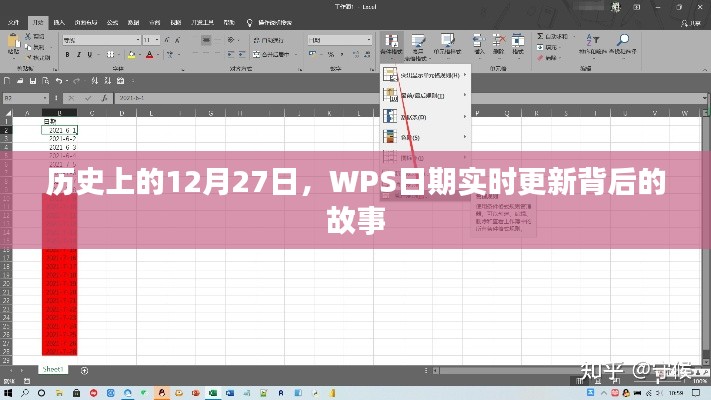This screenshot has height=400, width=711.
Task: Open Highlight Cells Rules menu entry
Action: (x=425, y=75)
